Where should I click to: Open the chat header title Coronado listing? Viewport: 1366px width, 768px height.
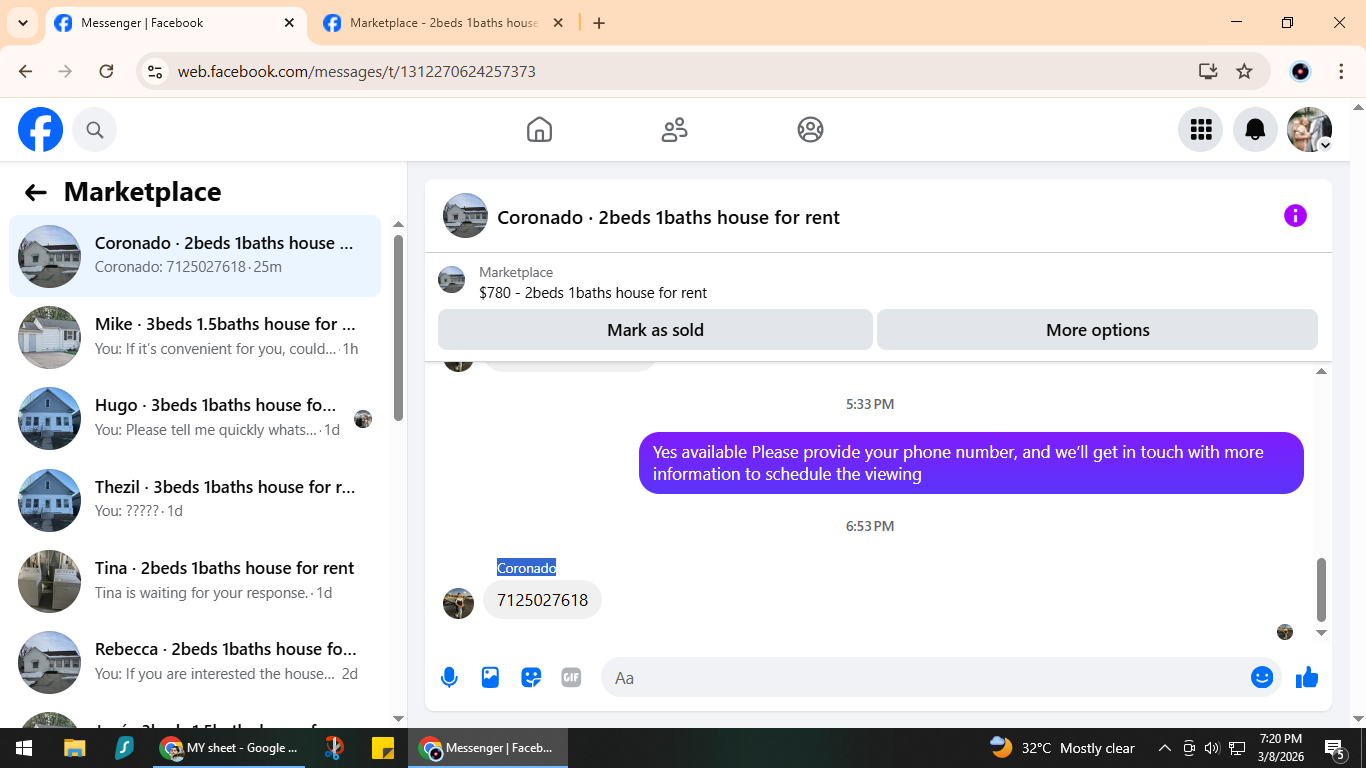[x=668, y=217]
